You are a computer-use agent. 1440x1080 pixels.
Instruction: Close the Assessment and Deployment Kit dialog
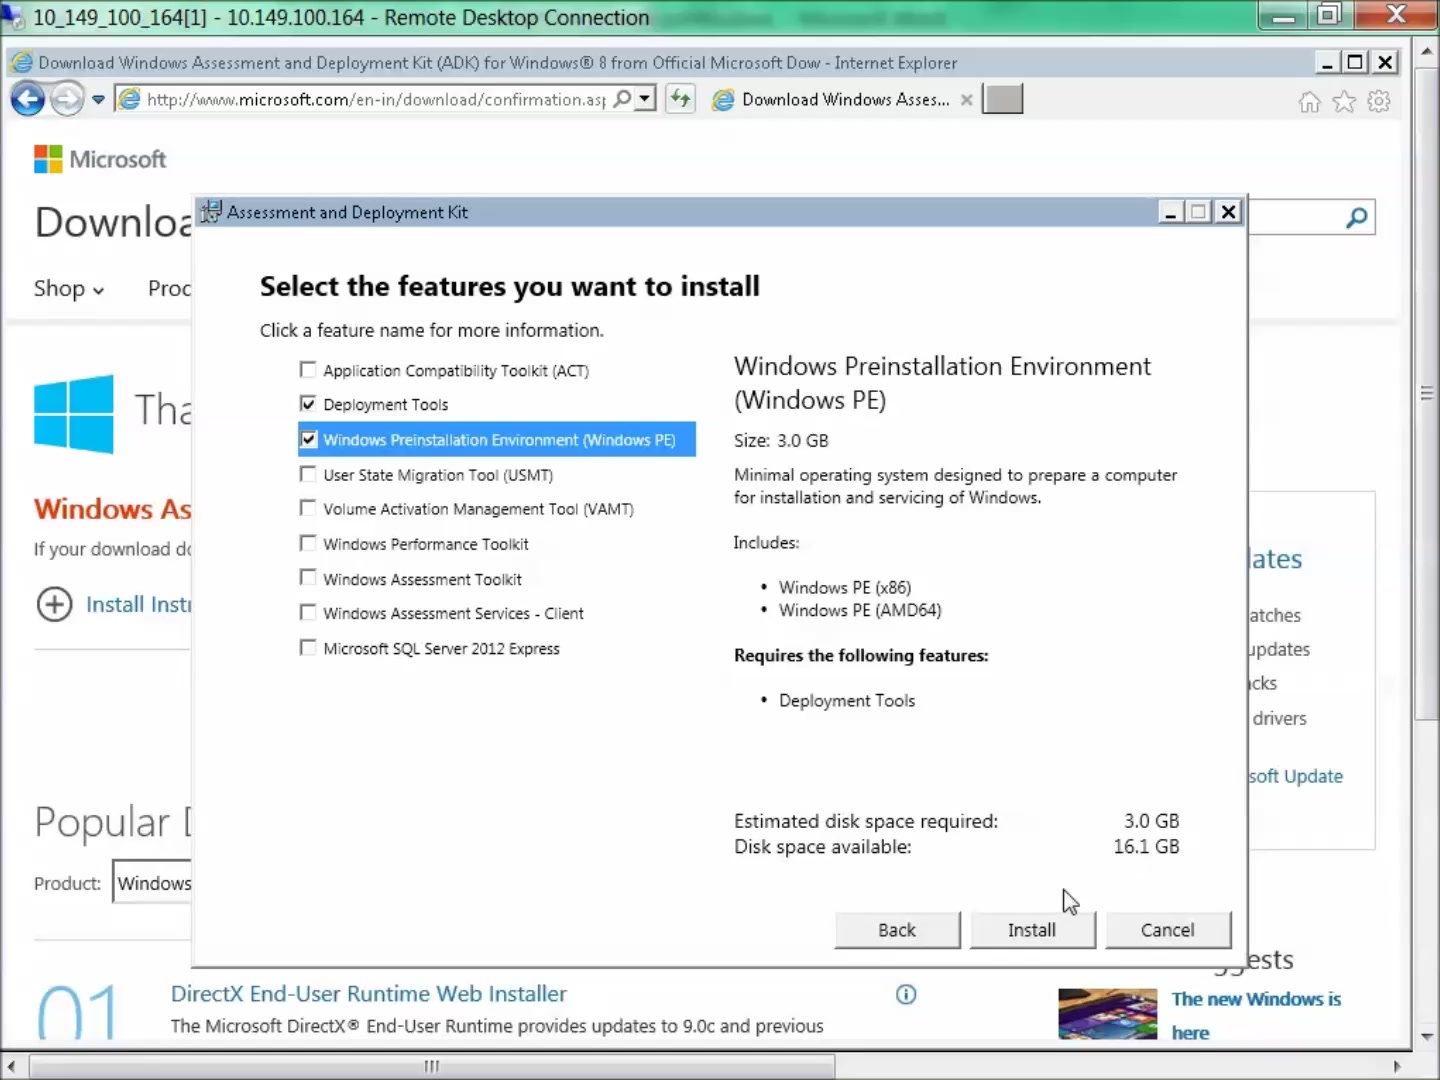point(1229,212)
